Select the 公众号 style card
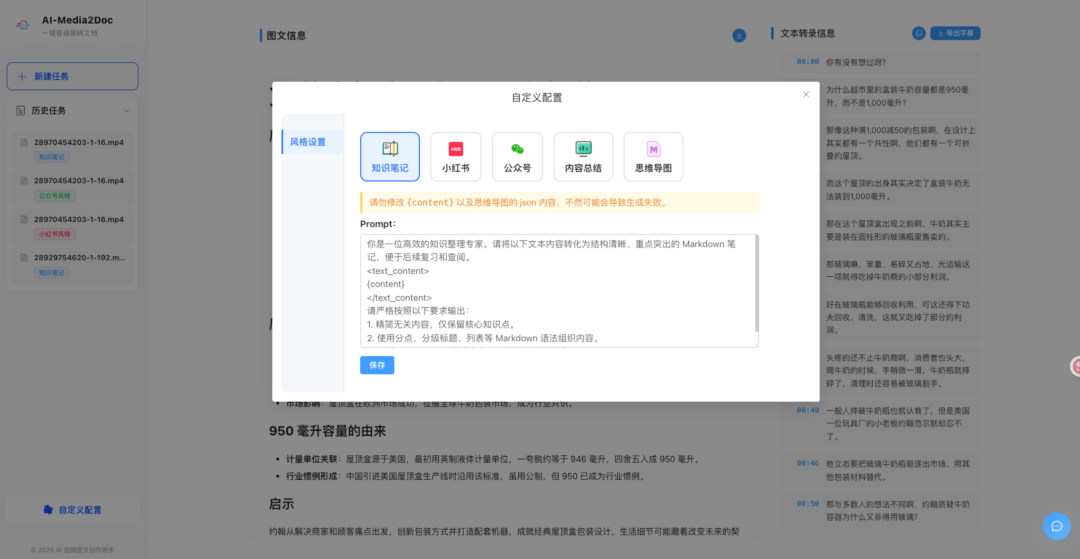Screen dimensions: 1080x559 (x=517, y=156)
